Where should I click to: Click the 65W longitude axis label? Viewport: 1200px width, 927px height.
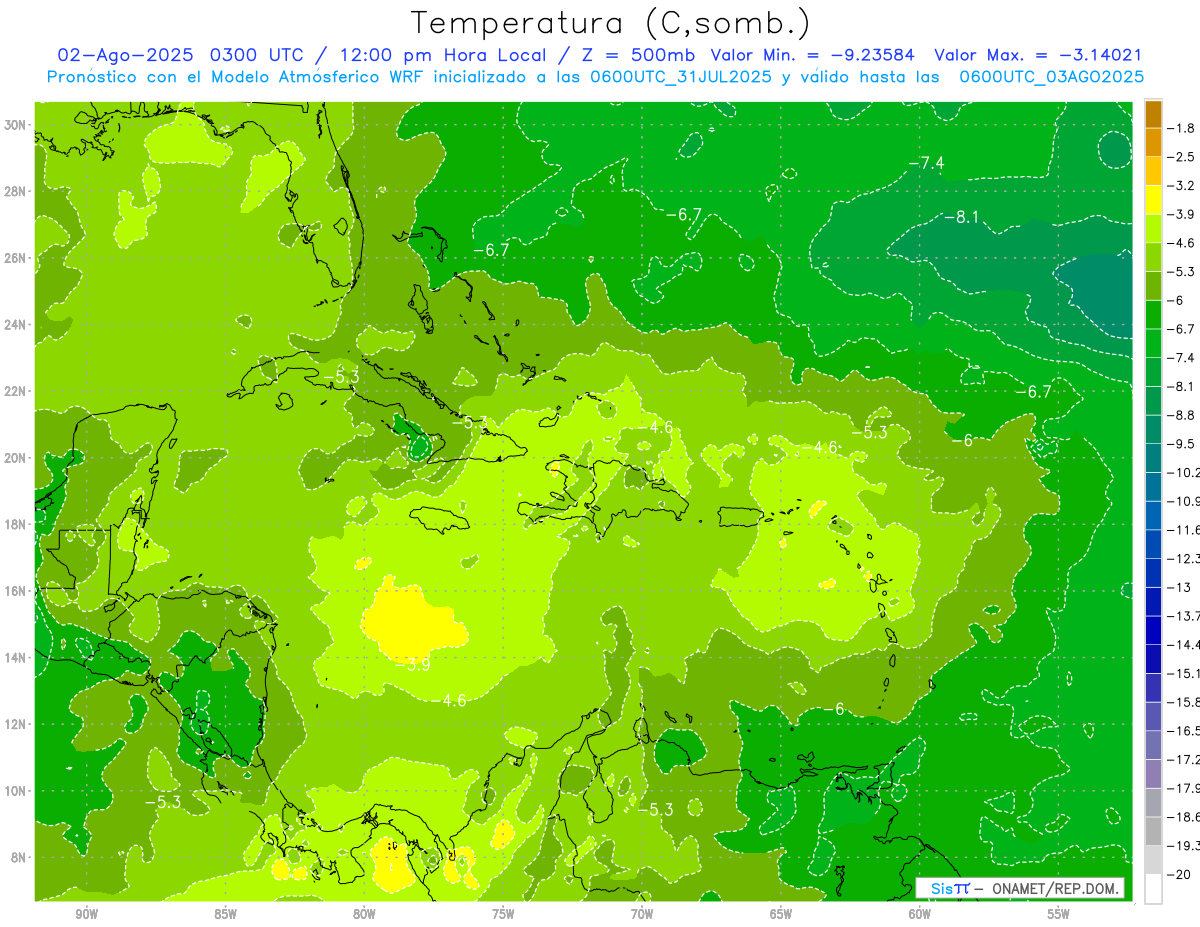tap(781, 914)
